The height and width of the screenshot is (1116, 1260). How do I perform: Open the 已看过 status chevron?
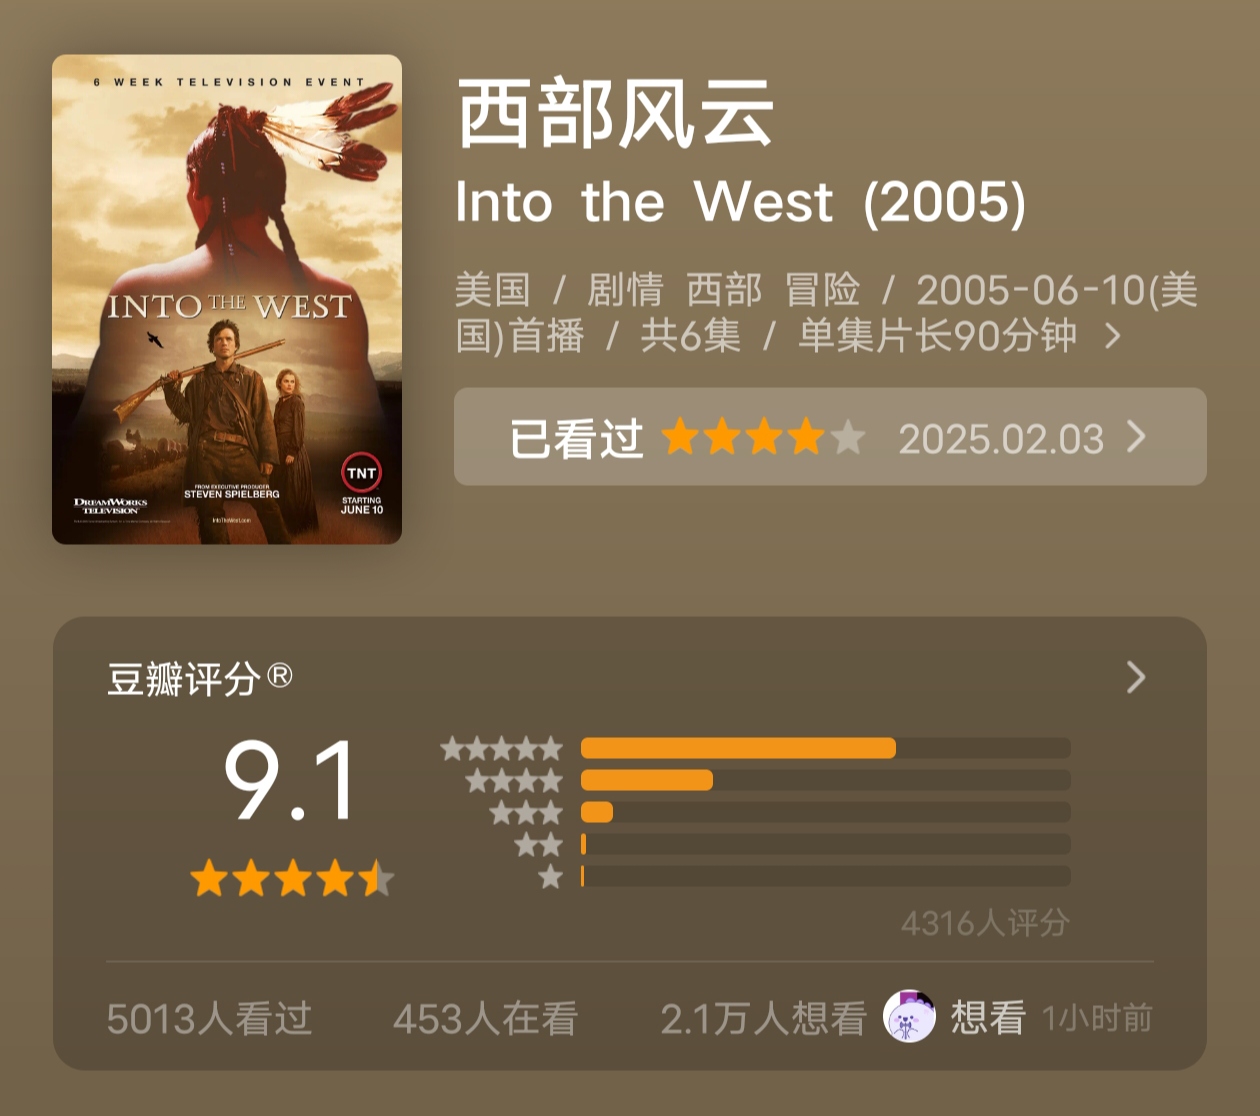(x=1136, y=437)
